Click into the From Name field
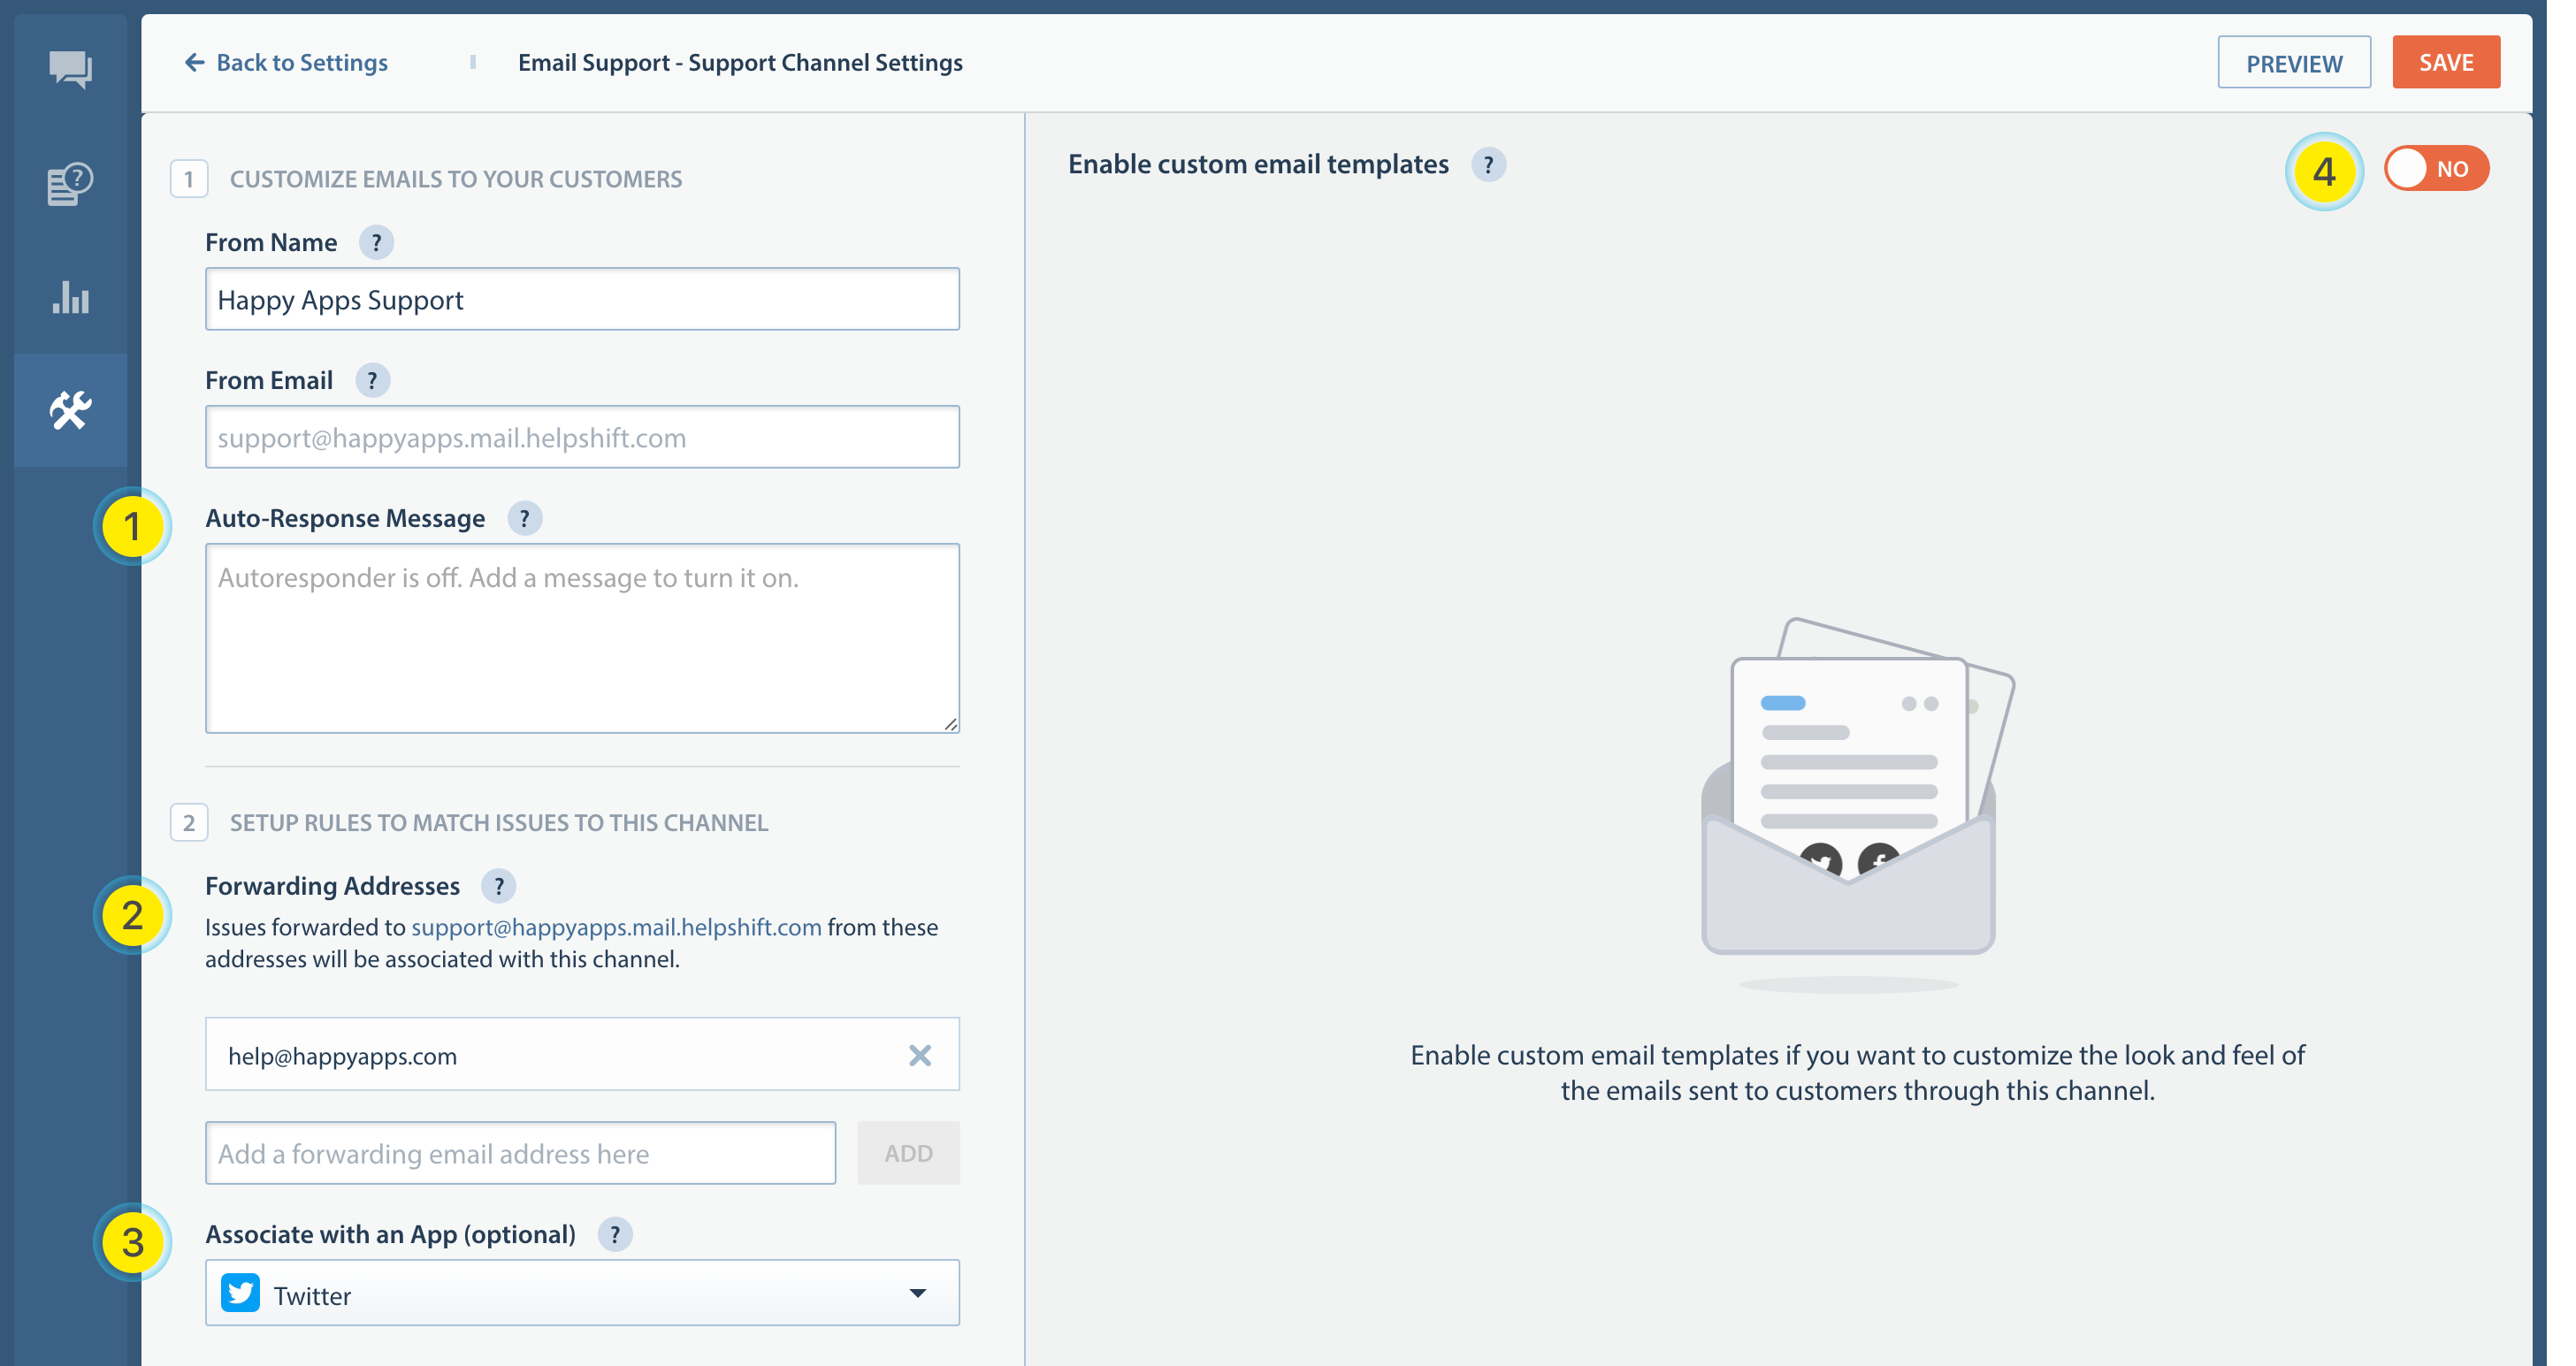 click(582, 300)
